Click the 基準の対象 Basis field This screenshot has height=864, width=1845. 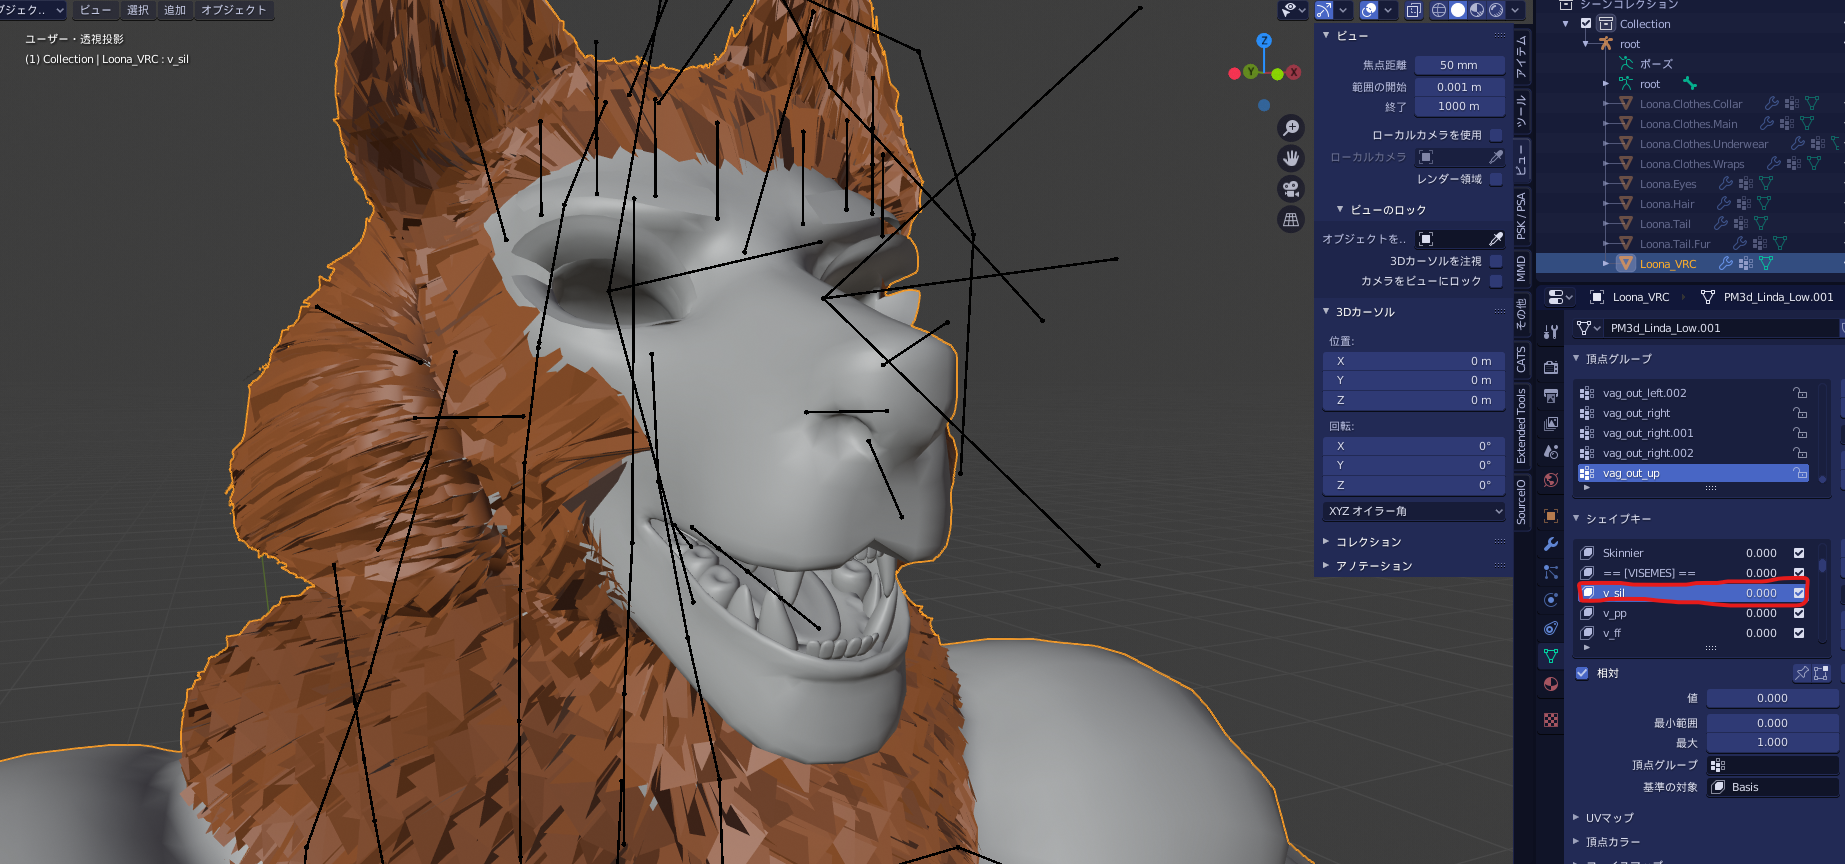[x=1773, y=787]
